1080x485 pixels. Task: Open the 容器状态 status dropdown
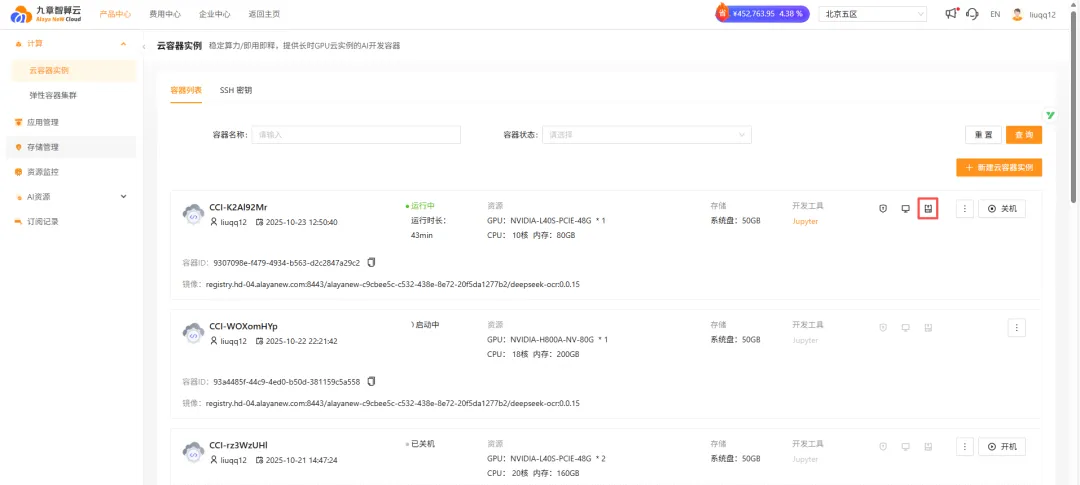coord(646,134)
